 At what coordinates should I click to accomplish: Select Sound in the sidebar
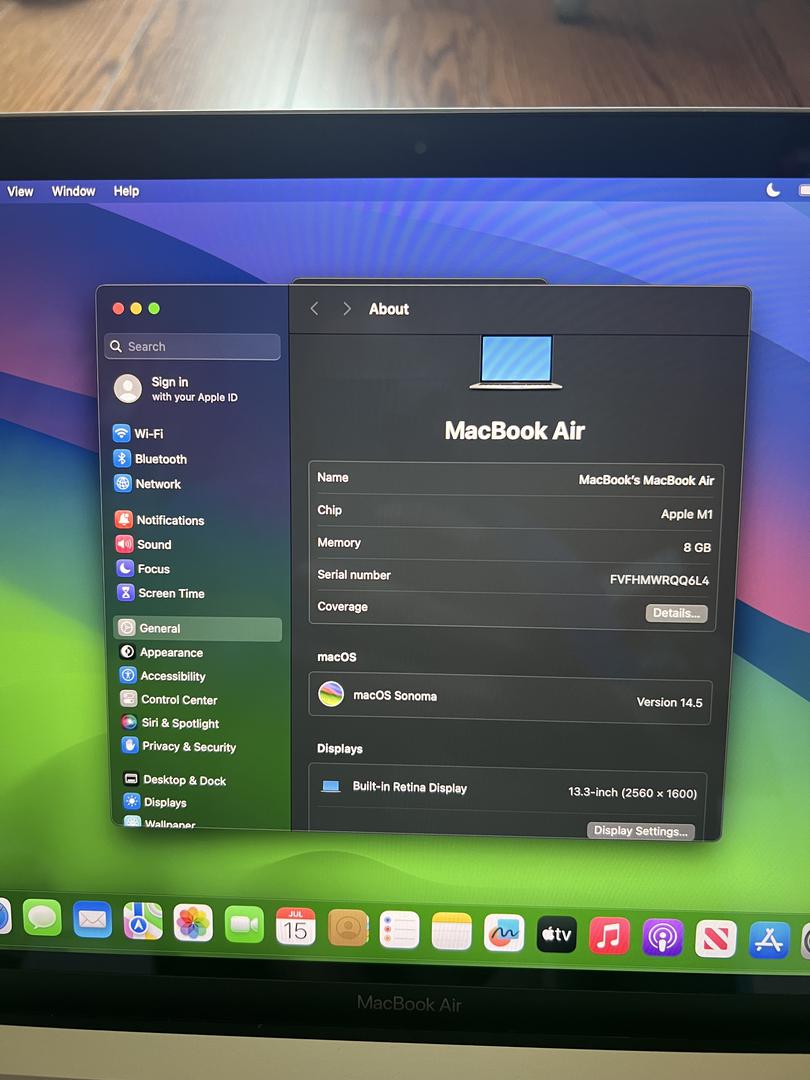coord(143,544)
